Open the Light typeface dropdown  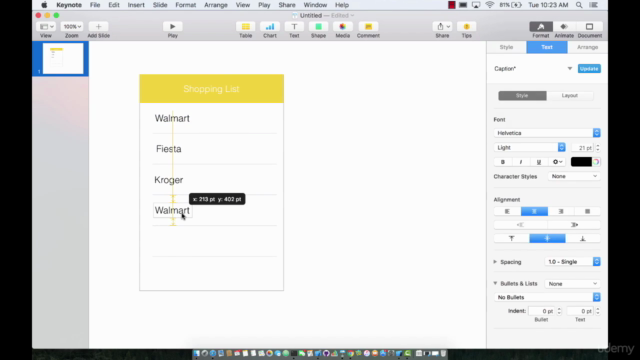(529, 147)
